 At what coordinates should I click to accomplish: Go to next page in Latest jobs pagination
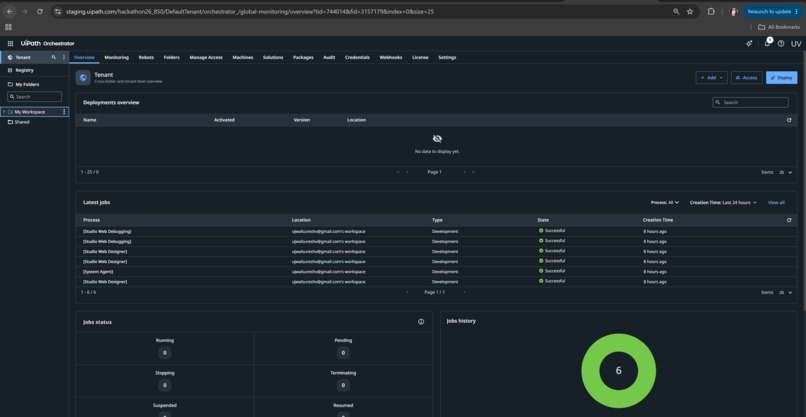[x=465, y=292]
